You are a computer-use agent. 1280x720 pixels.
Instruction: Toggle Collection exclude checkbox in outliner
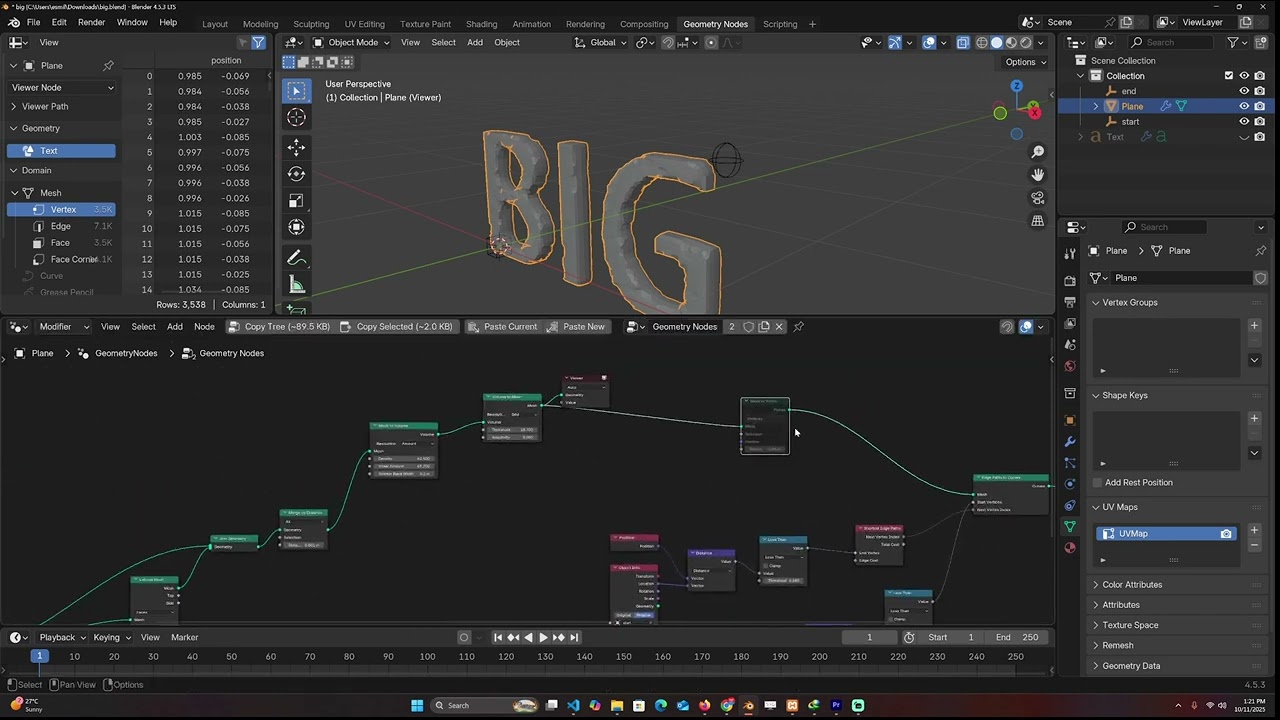[1229, 76]
